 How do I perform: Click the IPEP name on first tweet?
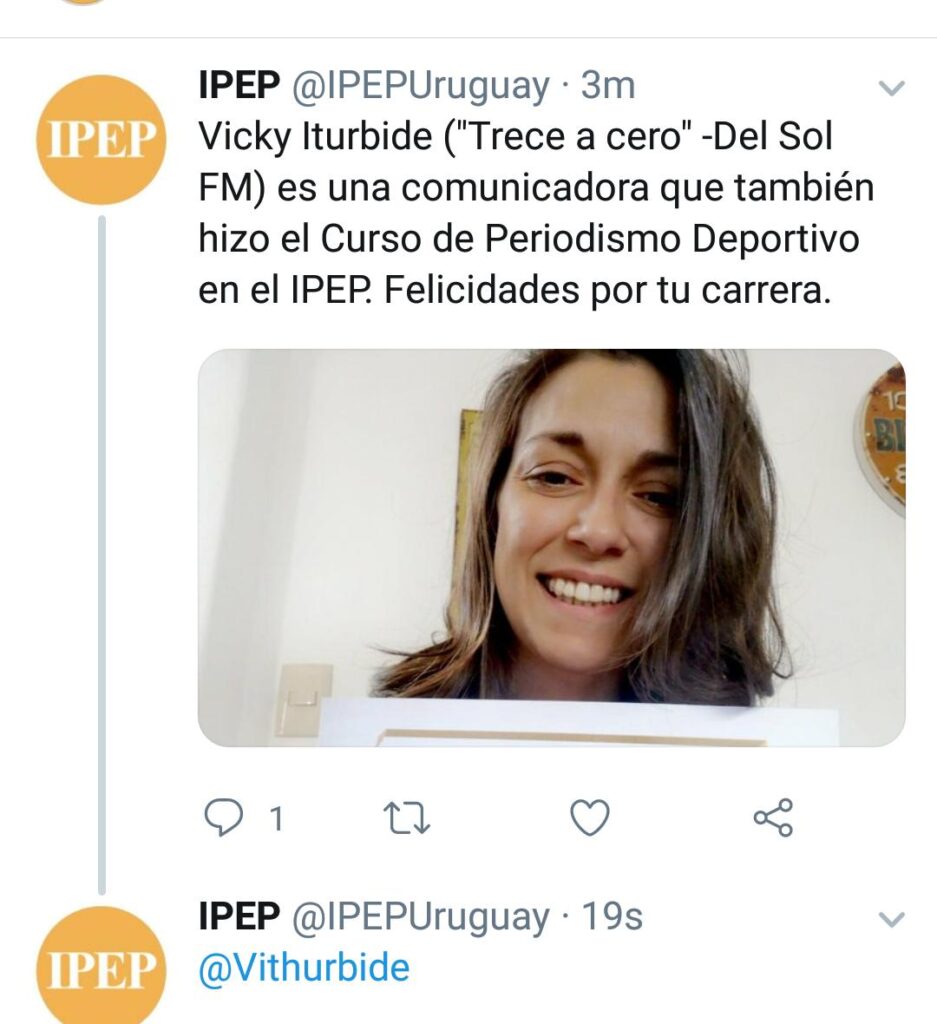tap(239, 87)
